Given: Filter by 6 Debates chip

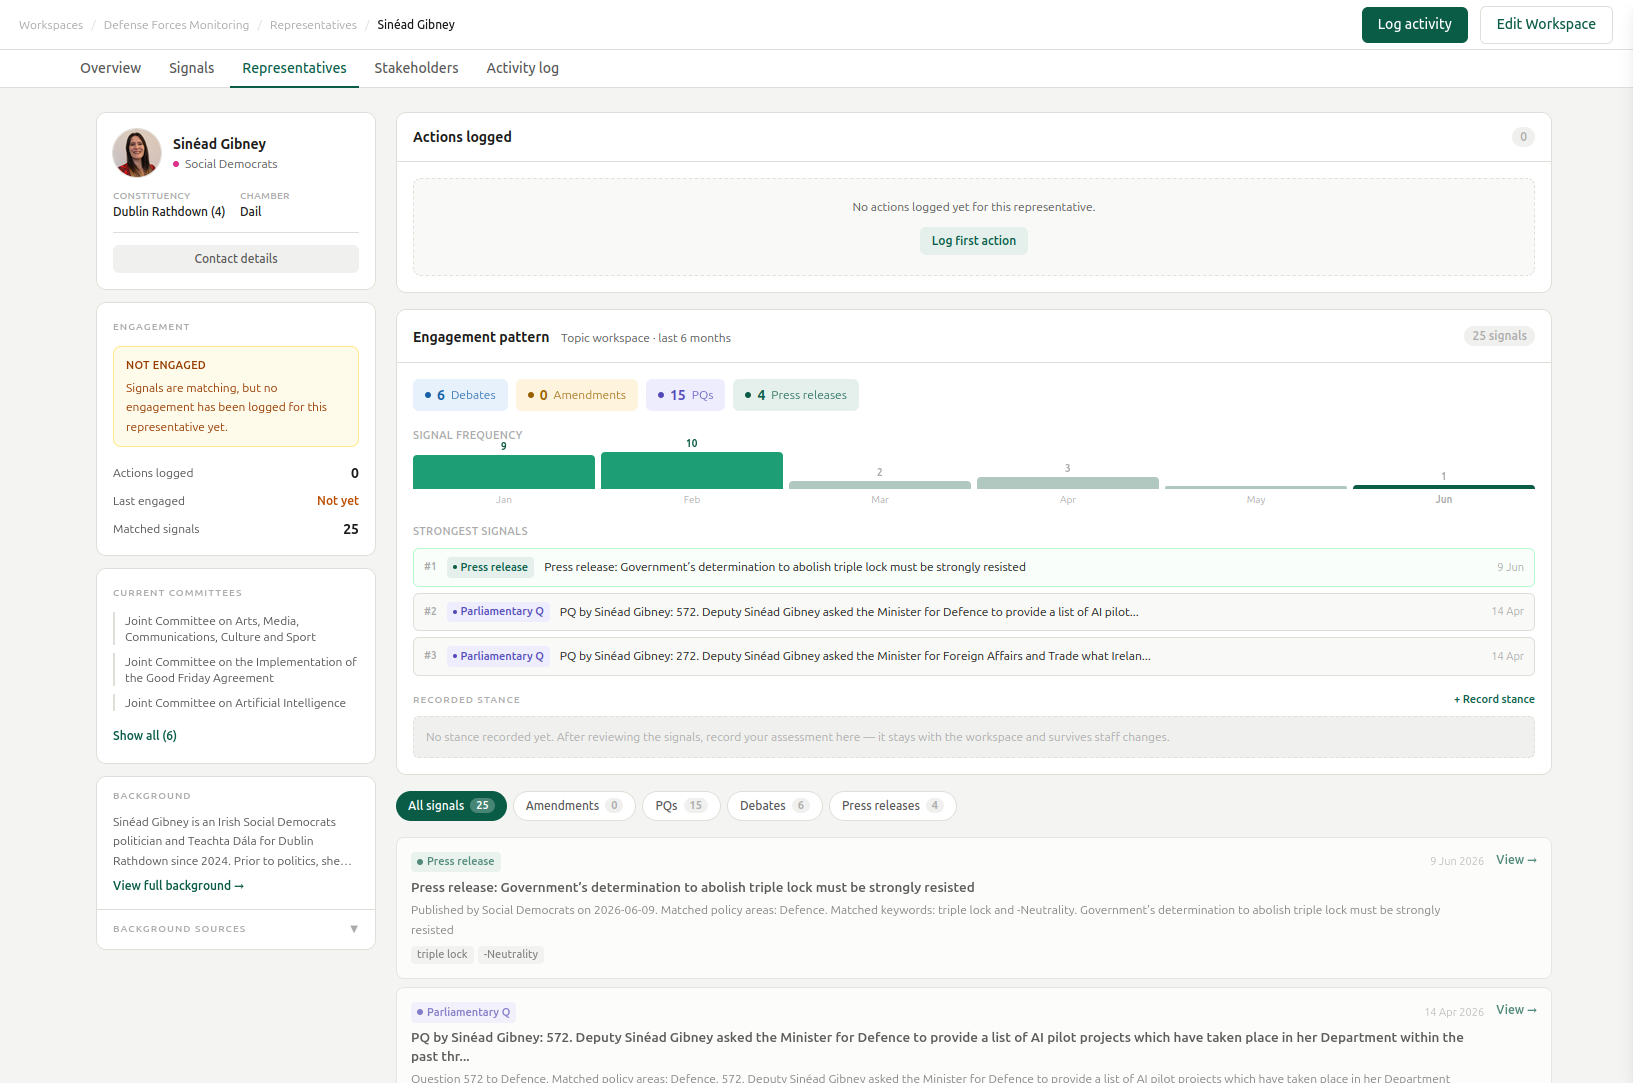Looking at the screenshot, I should (x=460, y=395).
